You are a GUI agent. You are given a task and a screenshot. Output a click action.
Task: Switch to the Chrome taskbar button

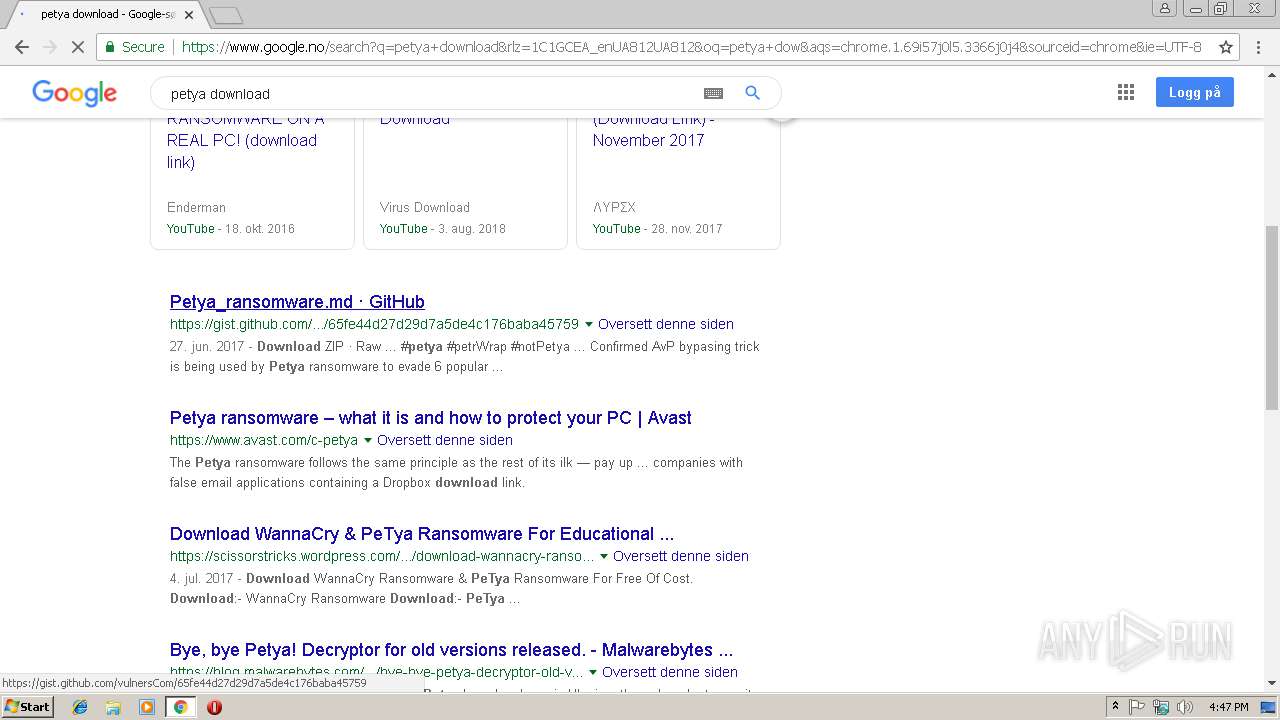[x=180, y=707]
